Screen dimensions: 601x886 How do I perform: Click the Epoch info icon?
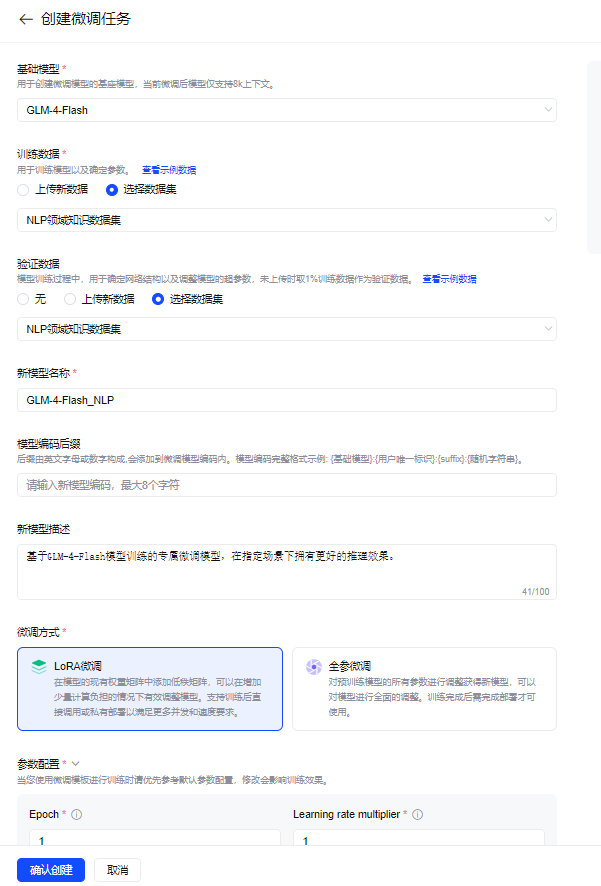click(x=77, y=814)
